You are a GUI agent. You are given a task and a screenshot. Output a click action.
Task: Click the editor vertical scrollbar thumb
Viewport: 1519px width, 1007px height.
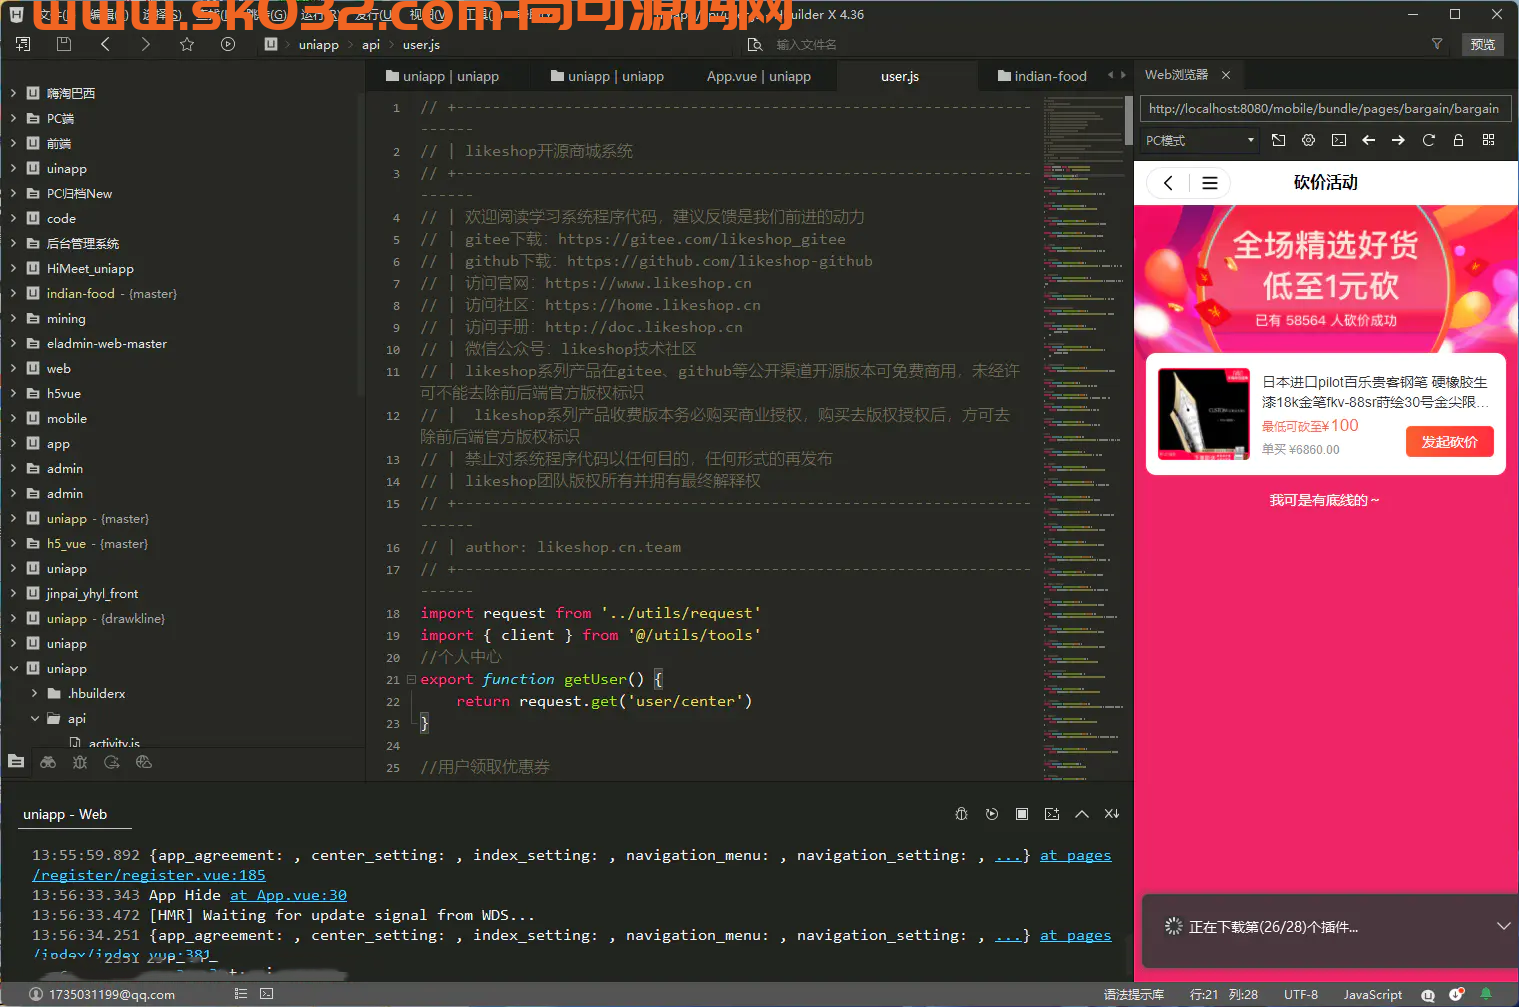(x=1129, y=121)
